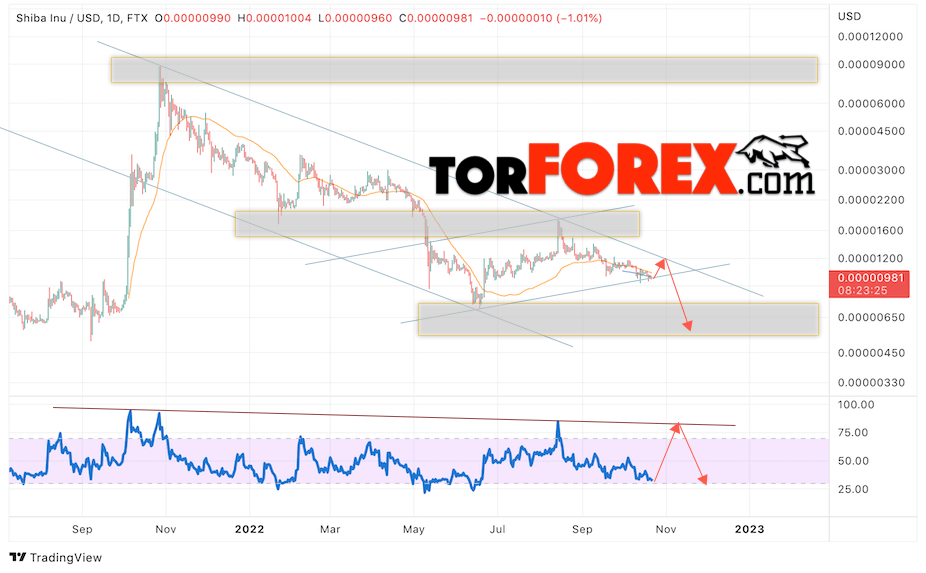Click the 0.00003000 price axis label

tap(871, 170)
